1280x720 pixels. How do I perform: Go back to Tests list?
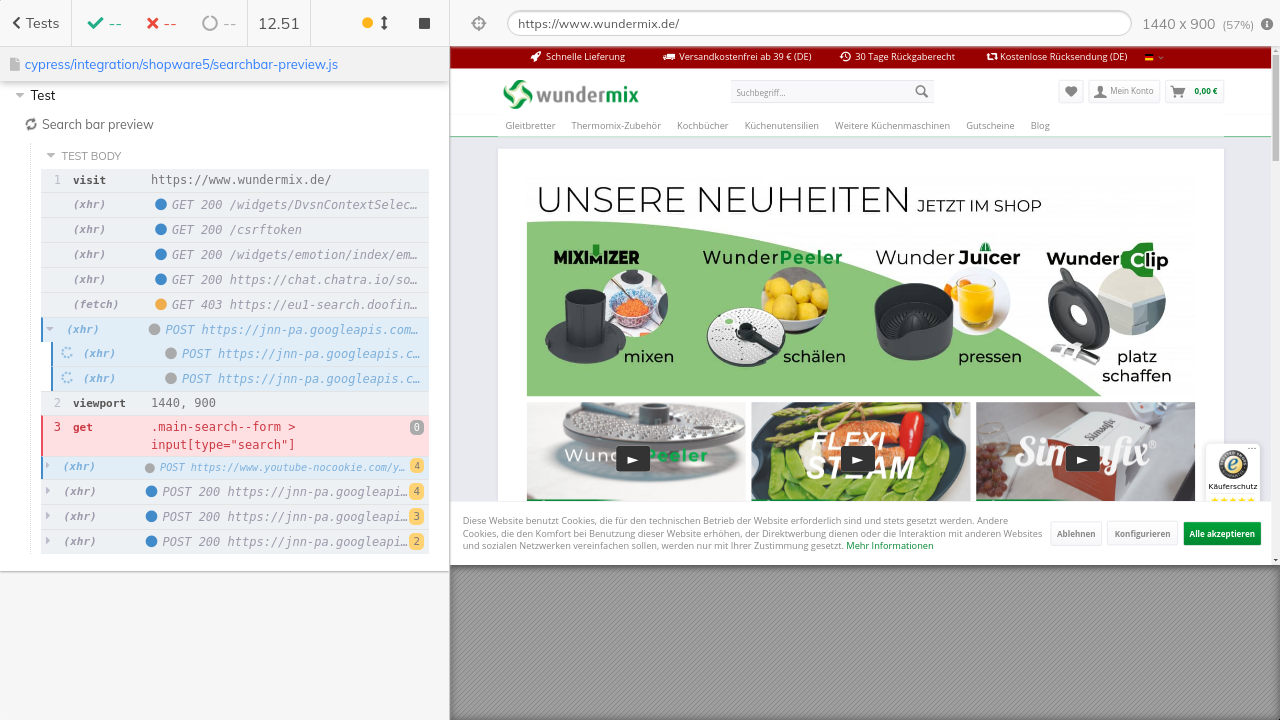pyautogui.click(x=35, y=23)
